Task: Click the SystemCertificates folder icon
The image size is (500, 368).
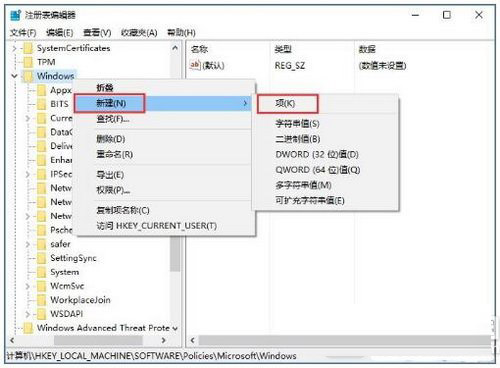Action: (x=28, y=48)
